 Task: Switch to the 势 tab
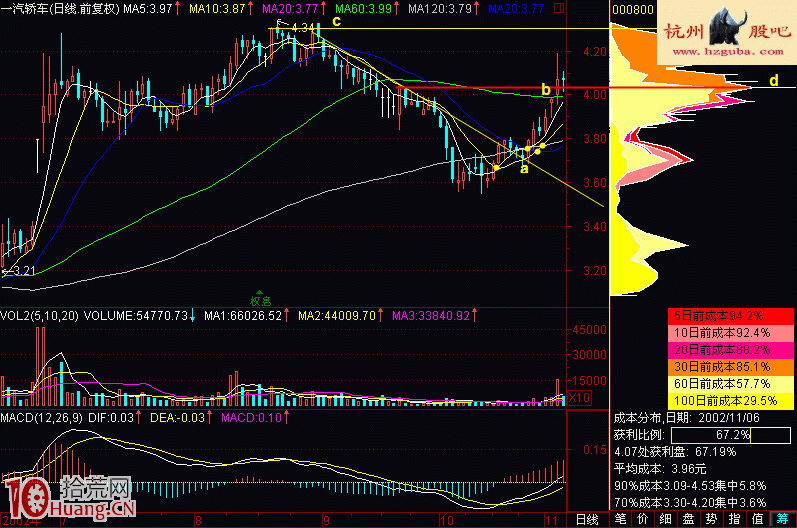712,519
